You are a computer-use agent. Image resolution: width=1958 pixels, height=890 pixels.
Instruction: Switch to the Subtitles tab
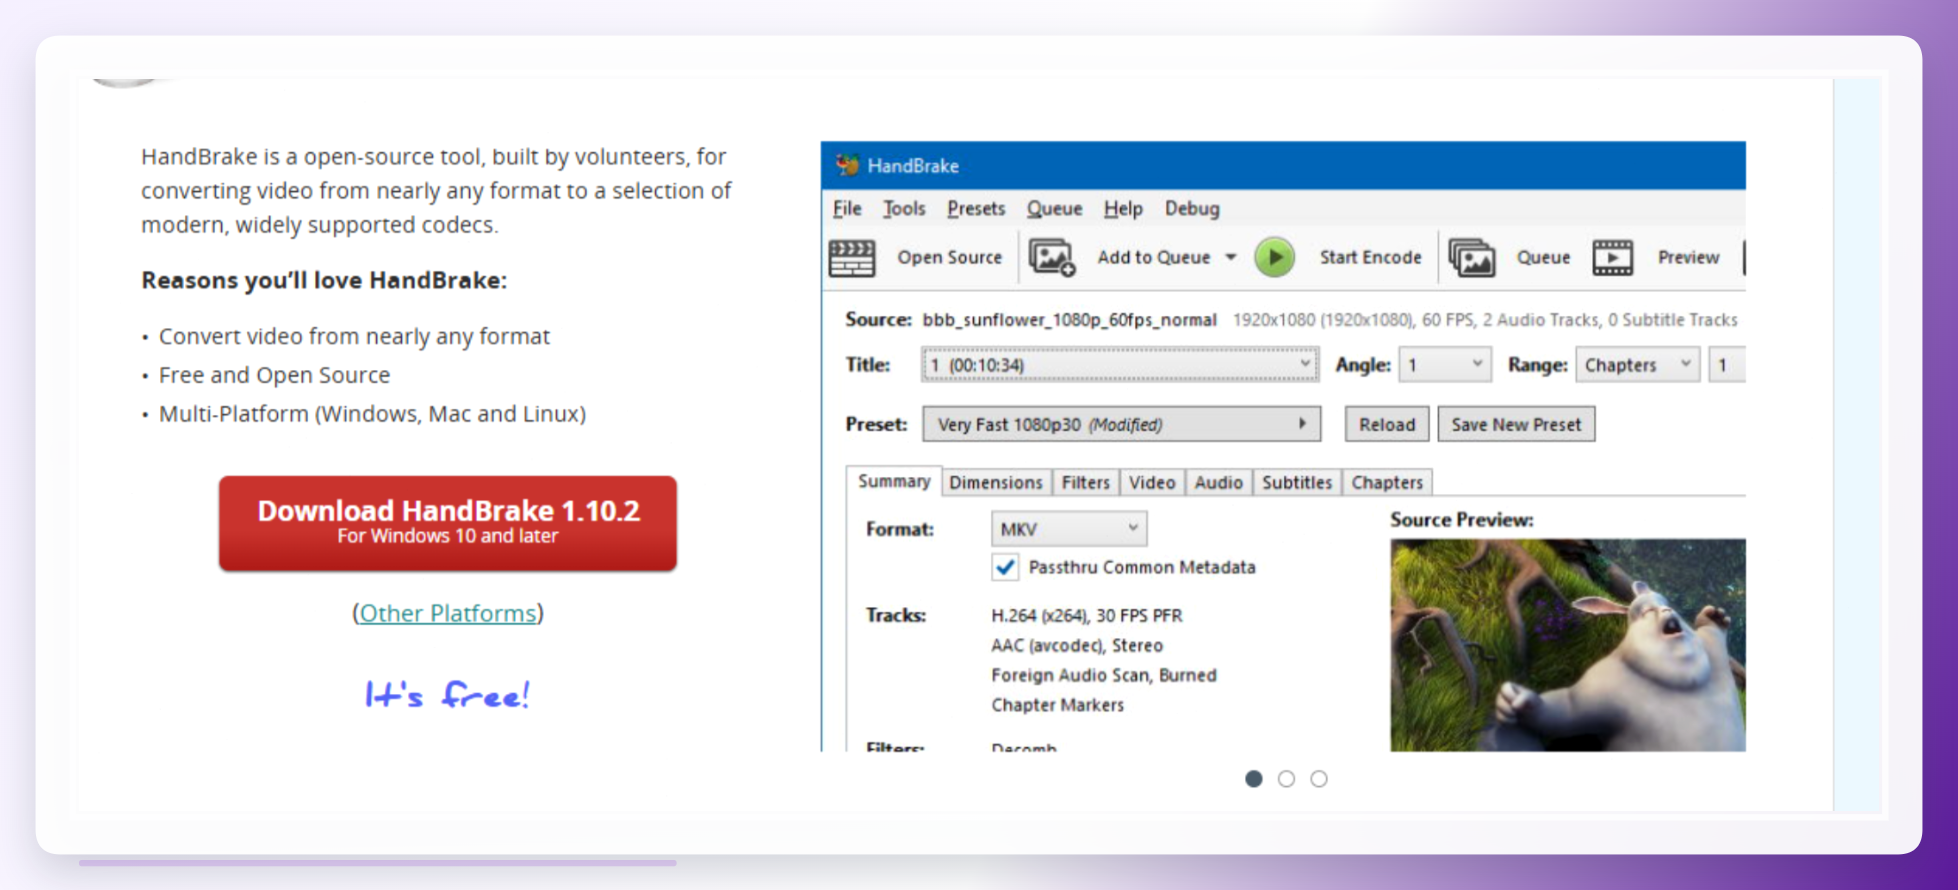pyautogui.click(x=1297, y=482)
